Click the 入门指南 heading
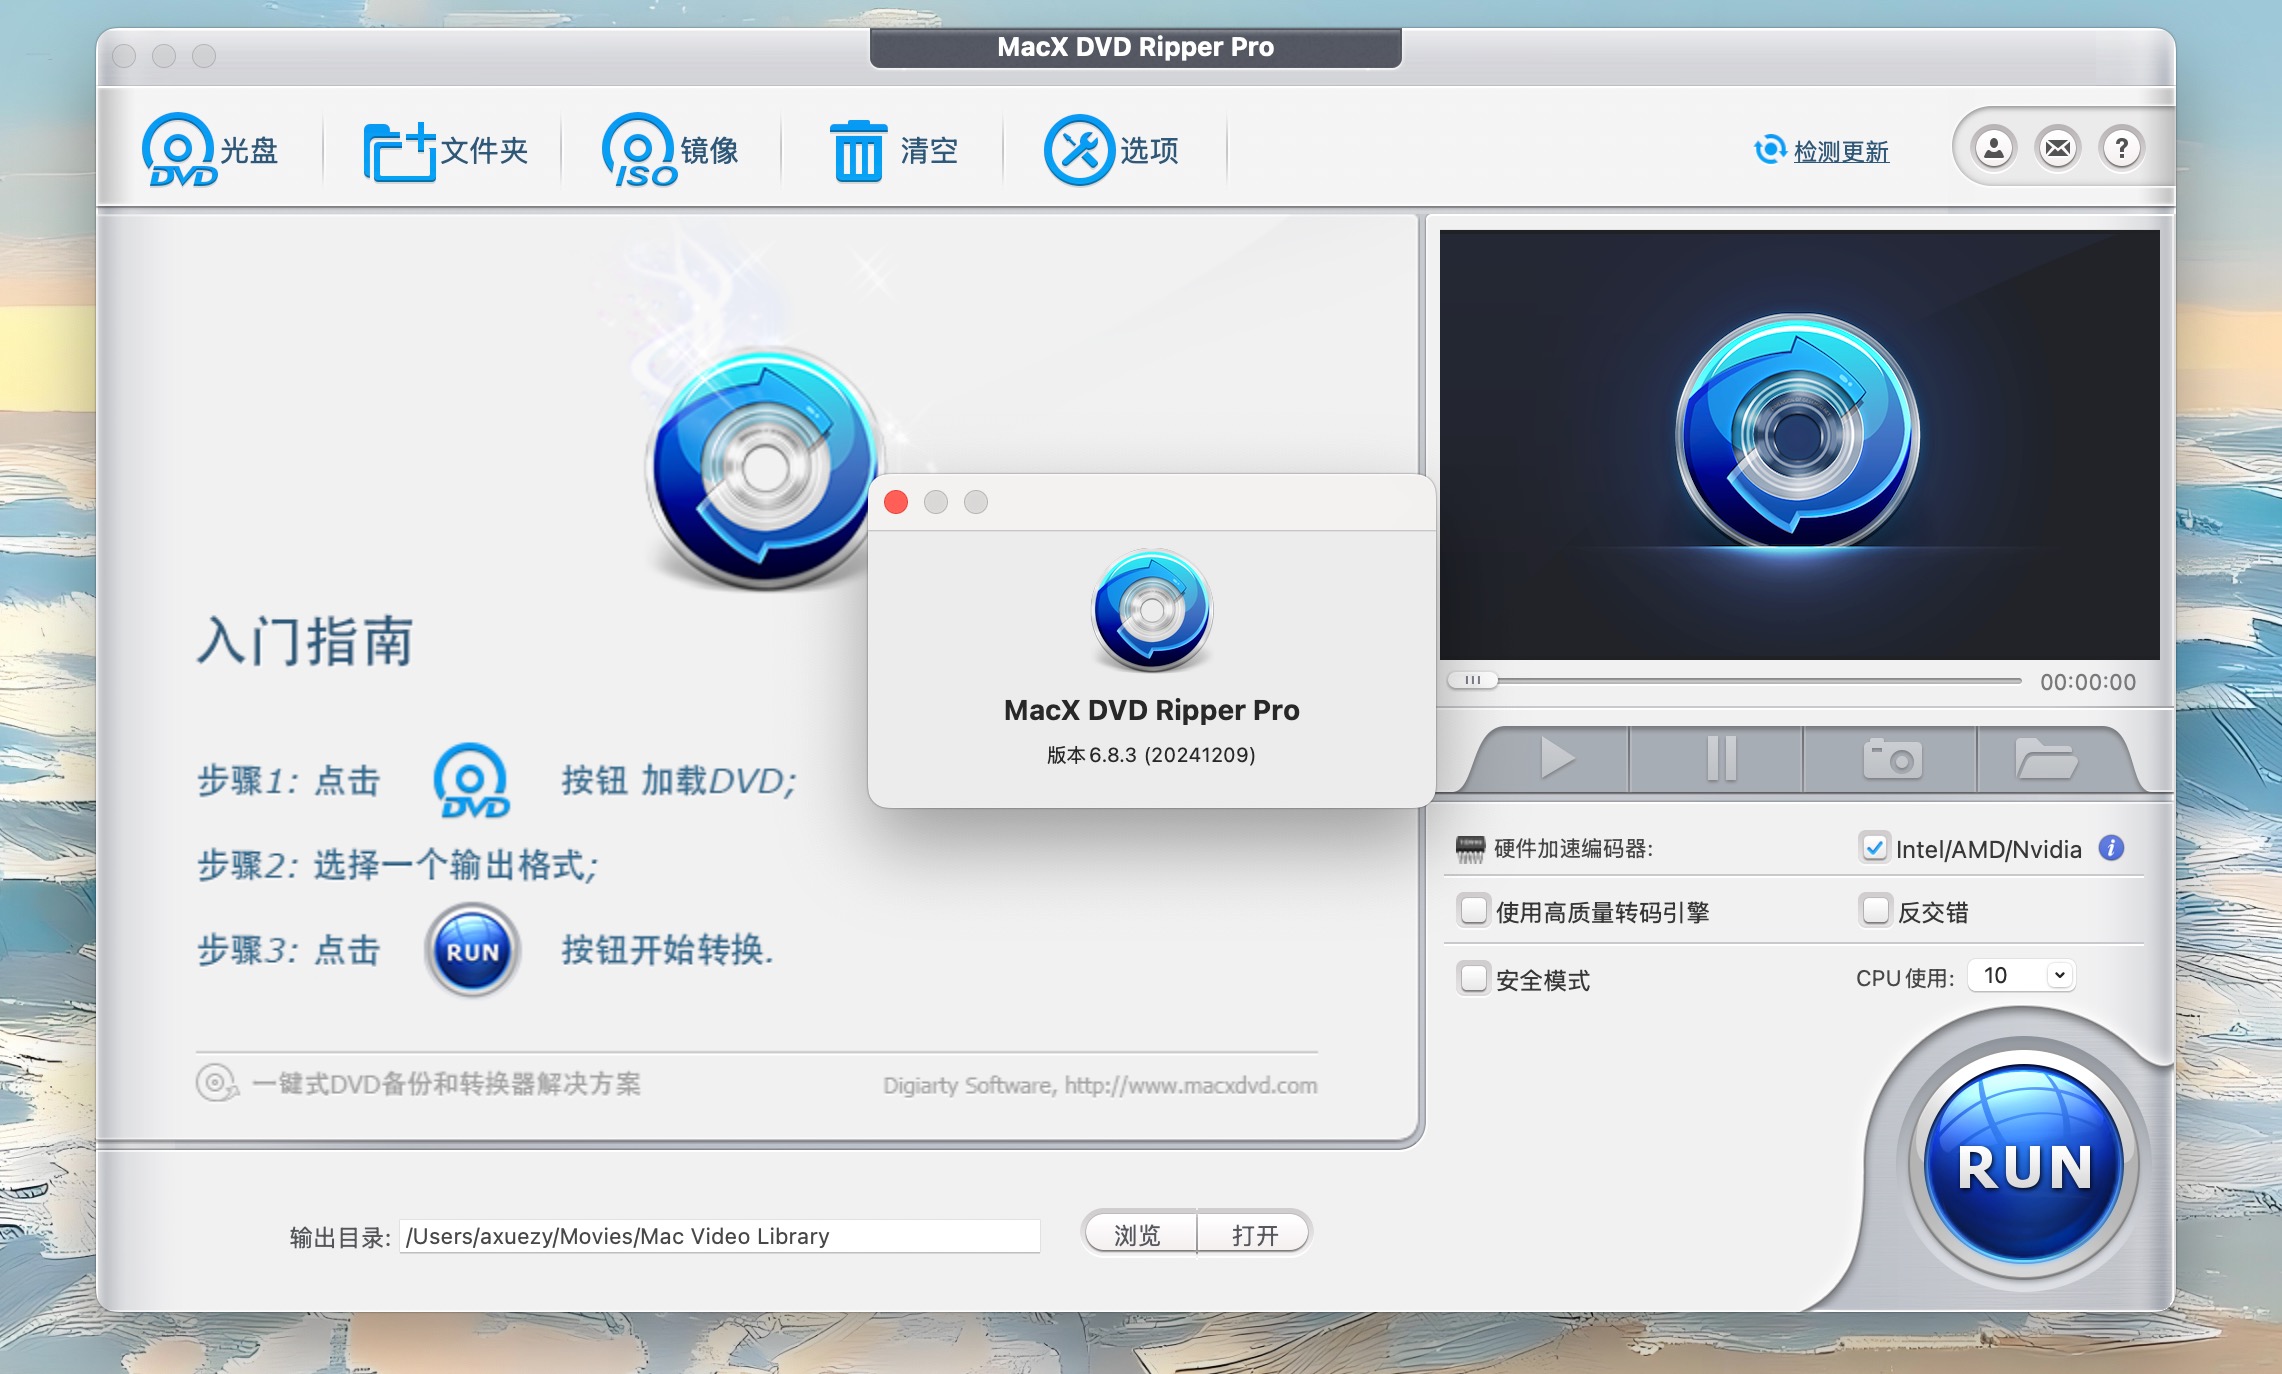This screenshot has height=1374, width=2282. click(x=305, y=640)
